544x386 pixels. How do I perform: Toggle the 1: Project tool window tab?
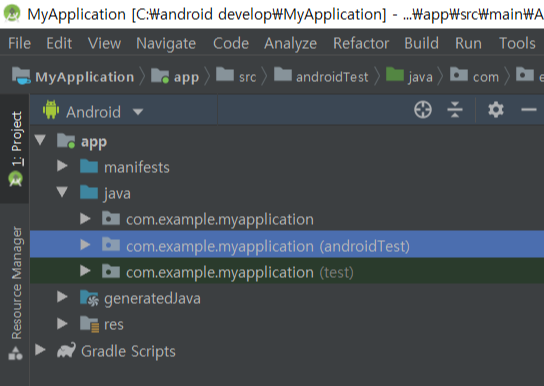(x=15, y=149)
